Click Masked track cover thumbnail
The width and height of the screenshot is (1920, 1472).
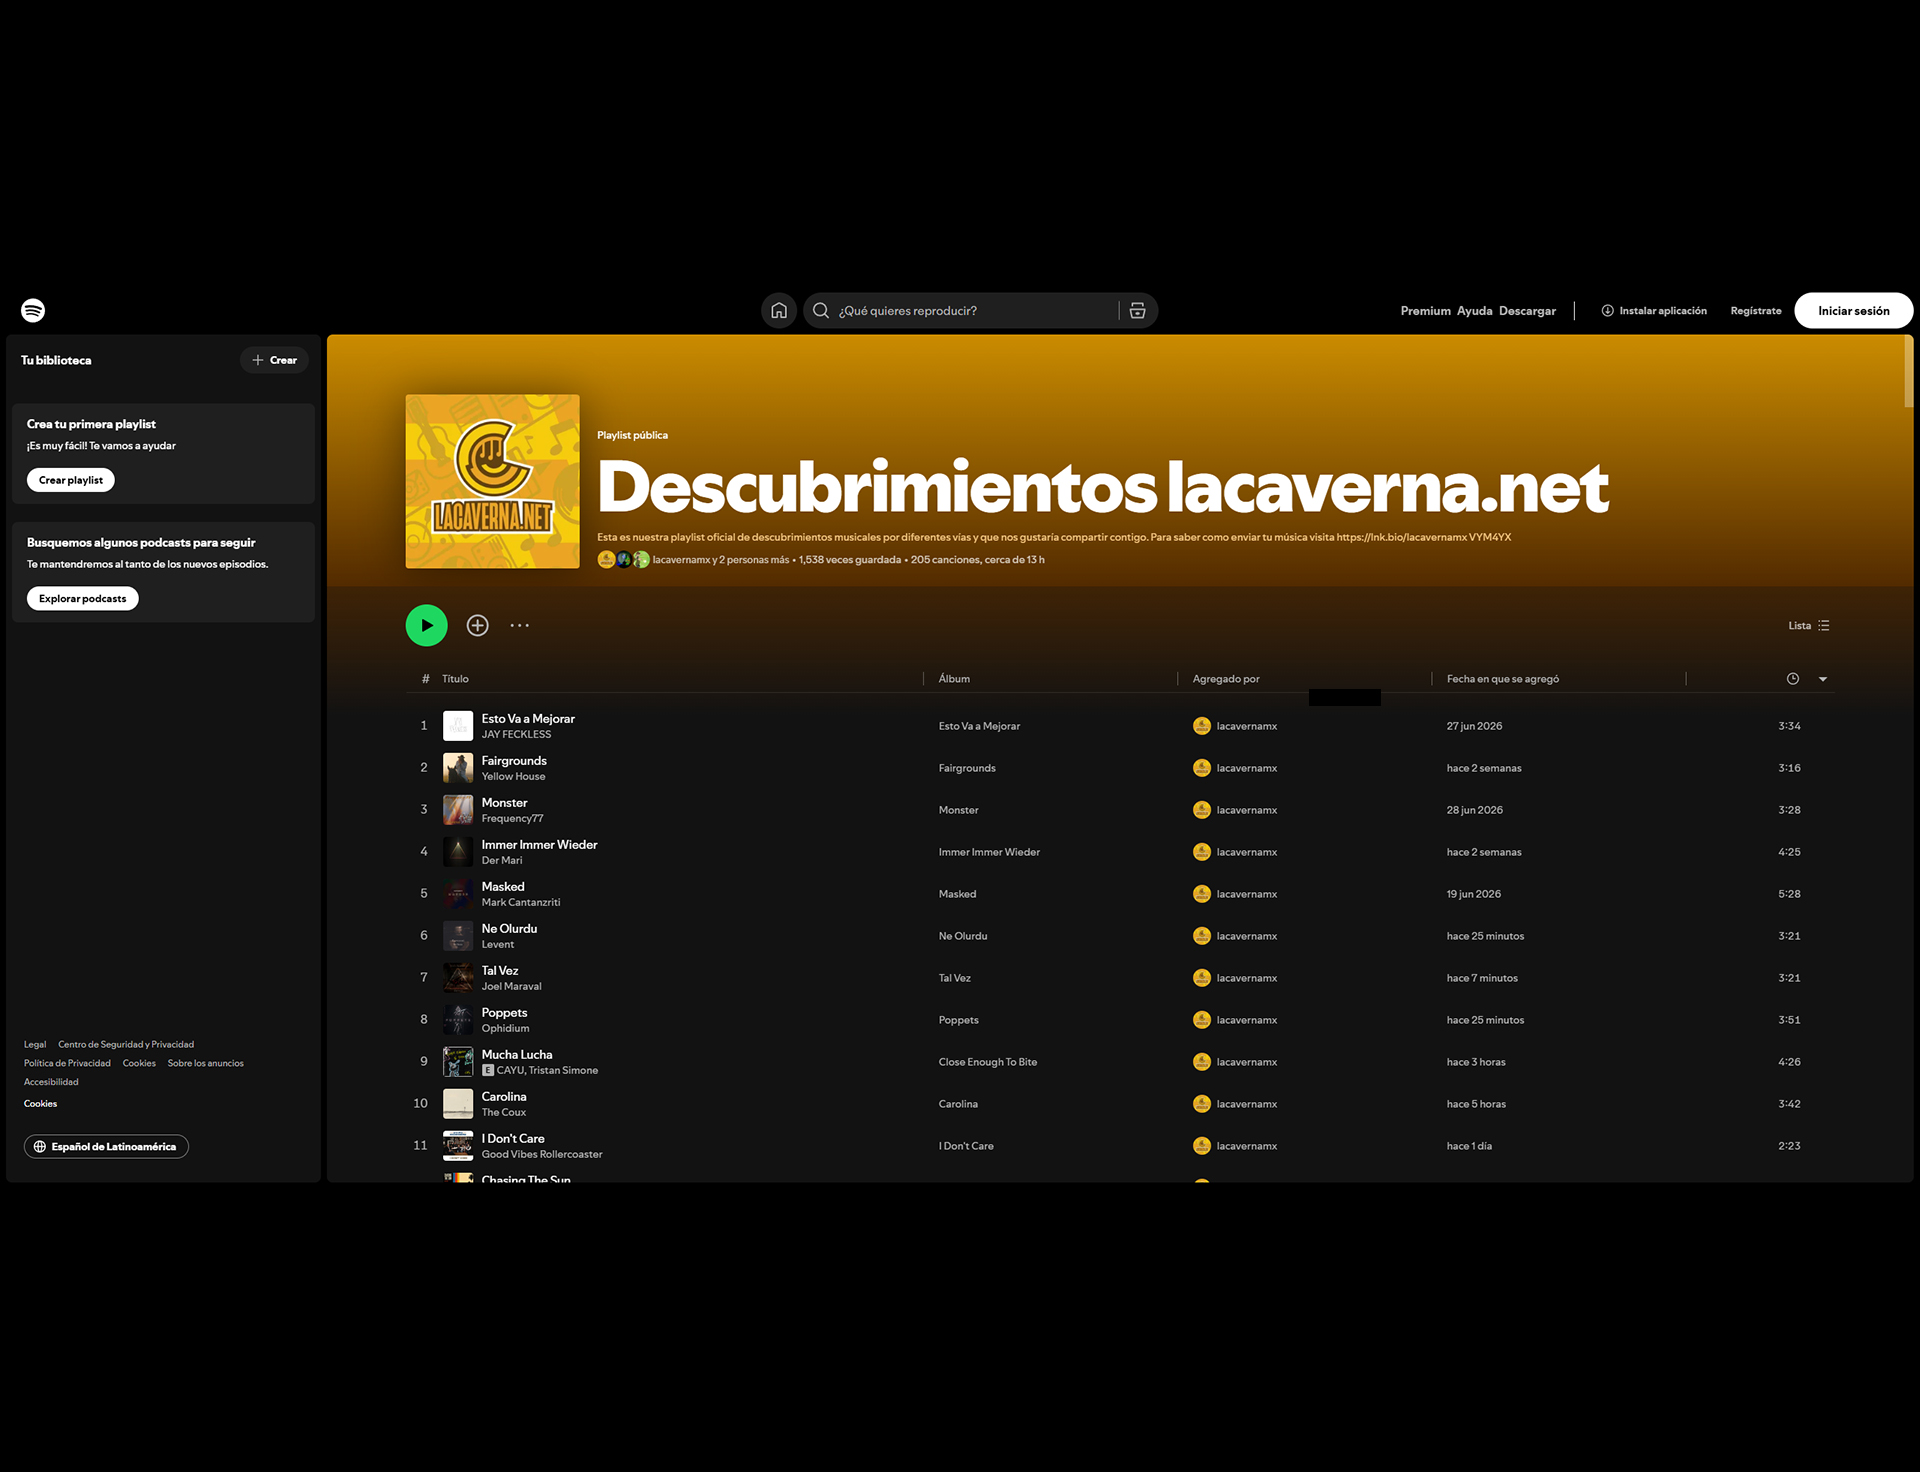coord(458,894)
